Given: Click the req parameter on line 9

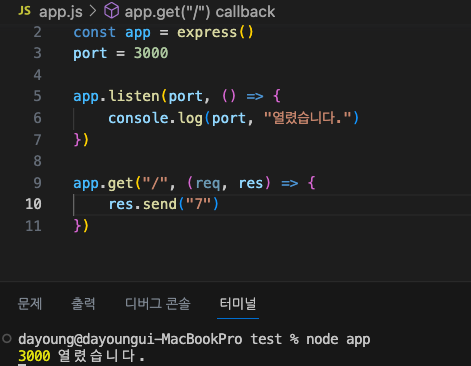Looking at the screenshot, I should (208, 183).
